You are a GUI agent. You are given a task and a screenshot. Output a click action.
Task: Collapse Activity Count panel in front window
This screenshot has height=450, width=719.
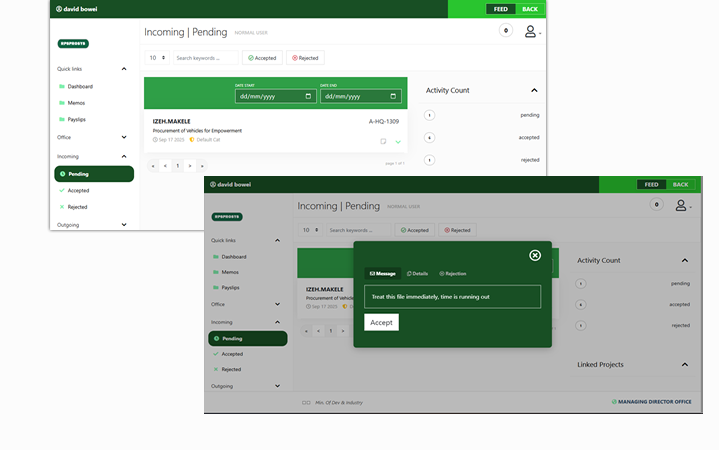(685, 261)
